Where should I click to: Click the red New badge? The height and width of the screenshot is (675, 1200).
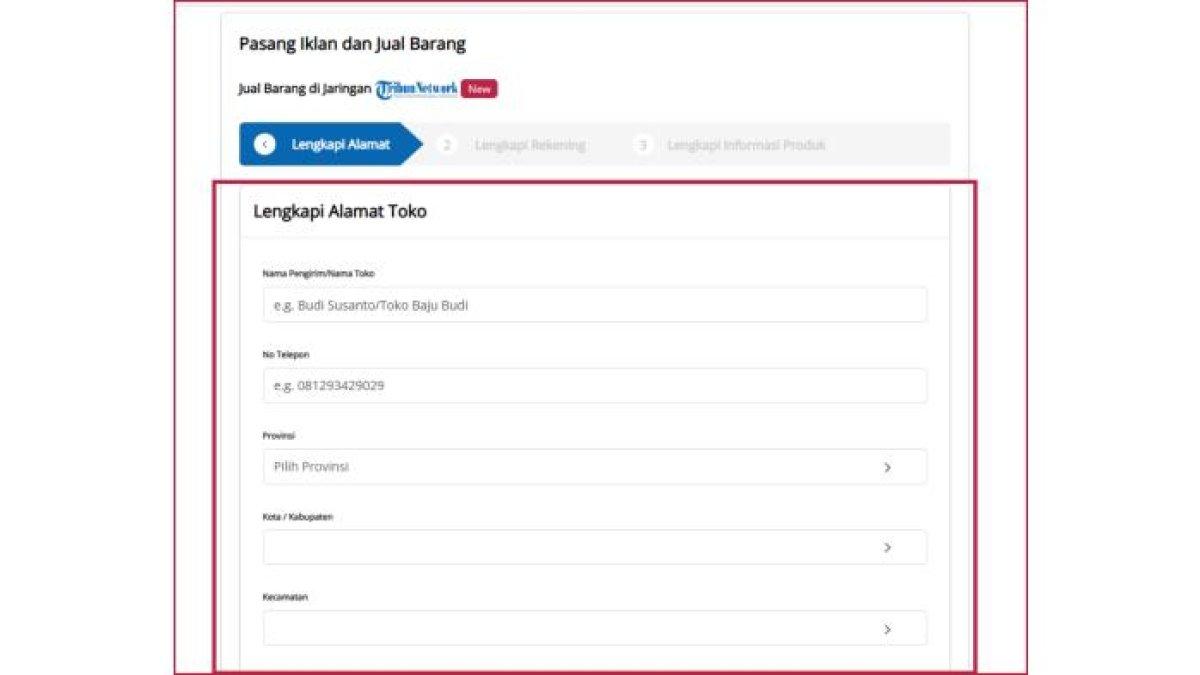[x=478, y=88]
